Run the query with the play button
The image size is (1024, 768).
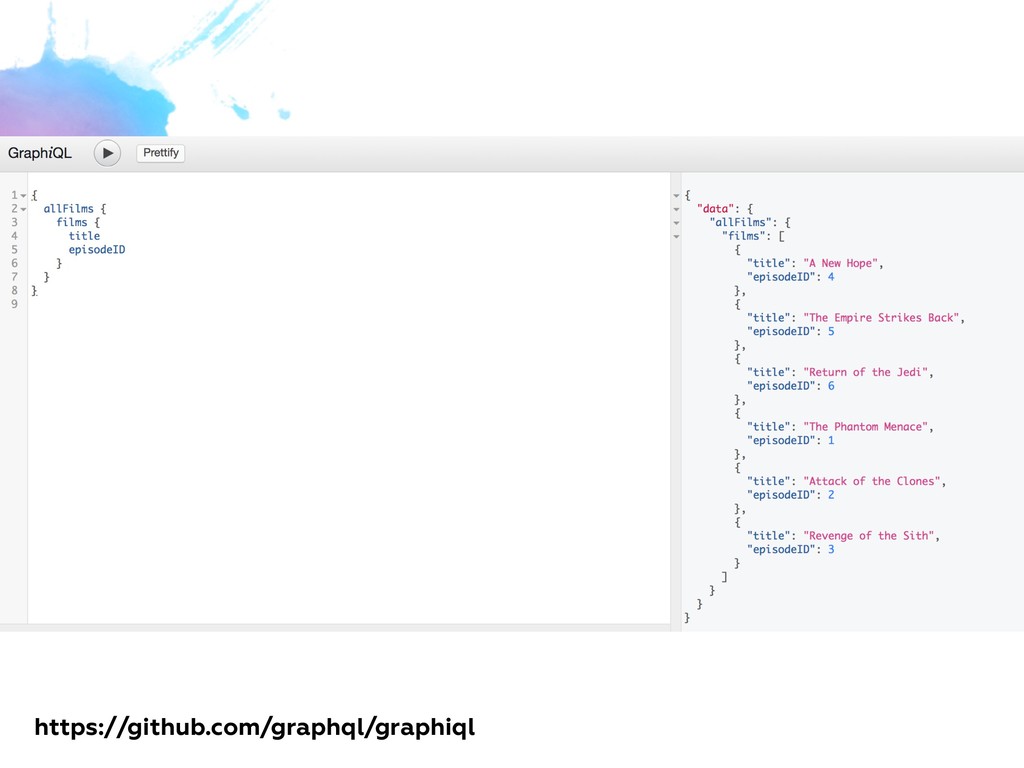click(107, 153)
